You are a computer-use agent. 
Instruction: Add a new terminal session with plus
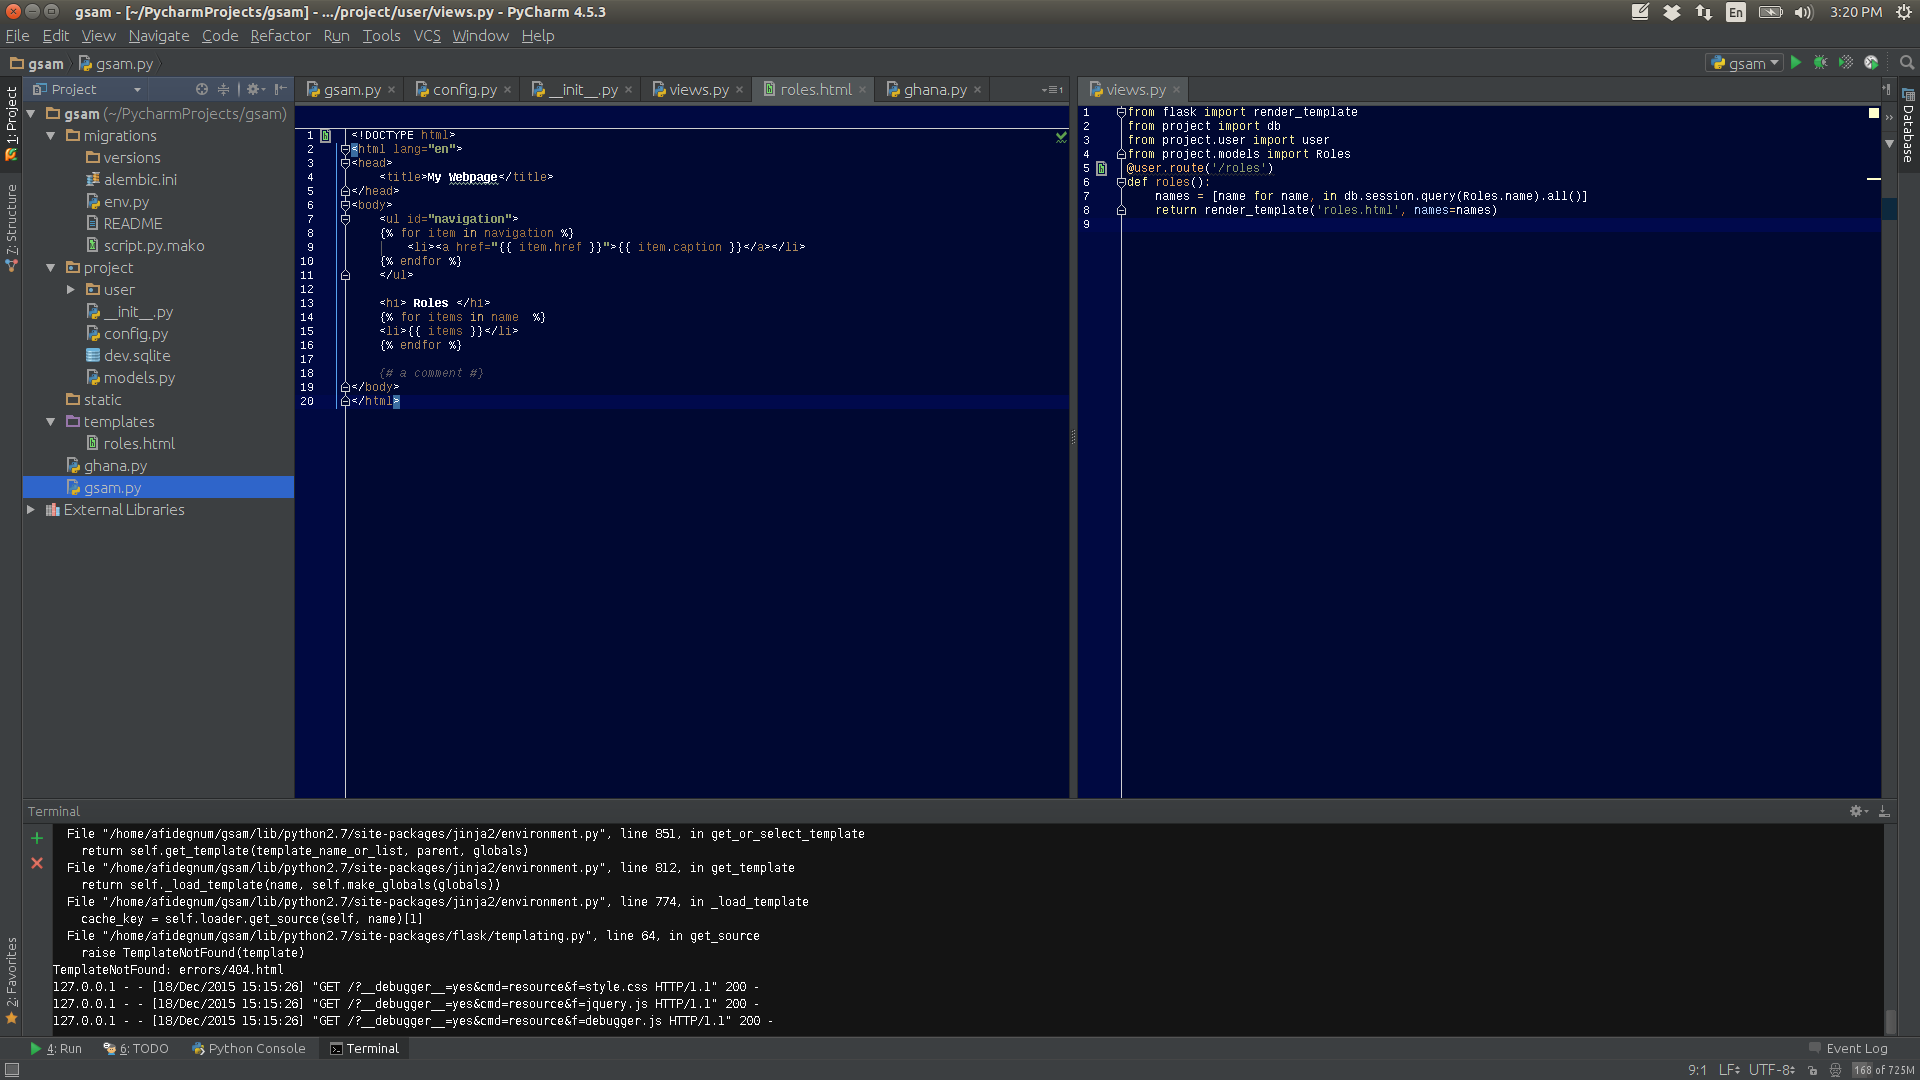click(x=37, y=838)
